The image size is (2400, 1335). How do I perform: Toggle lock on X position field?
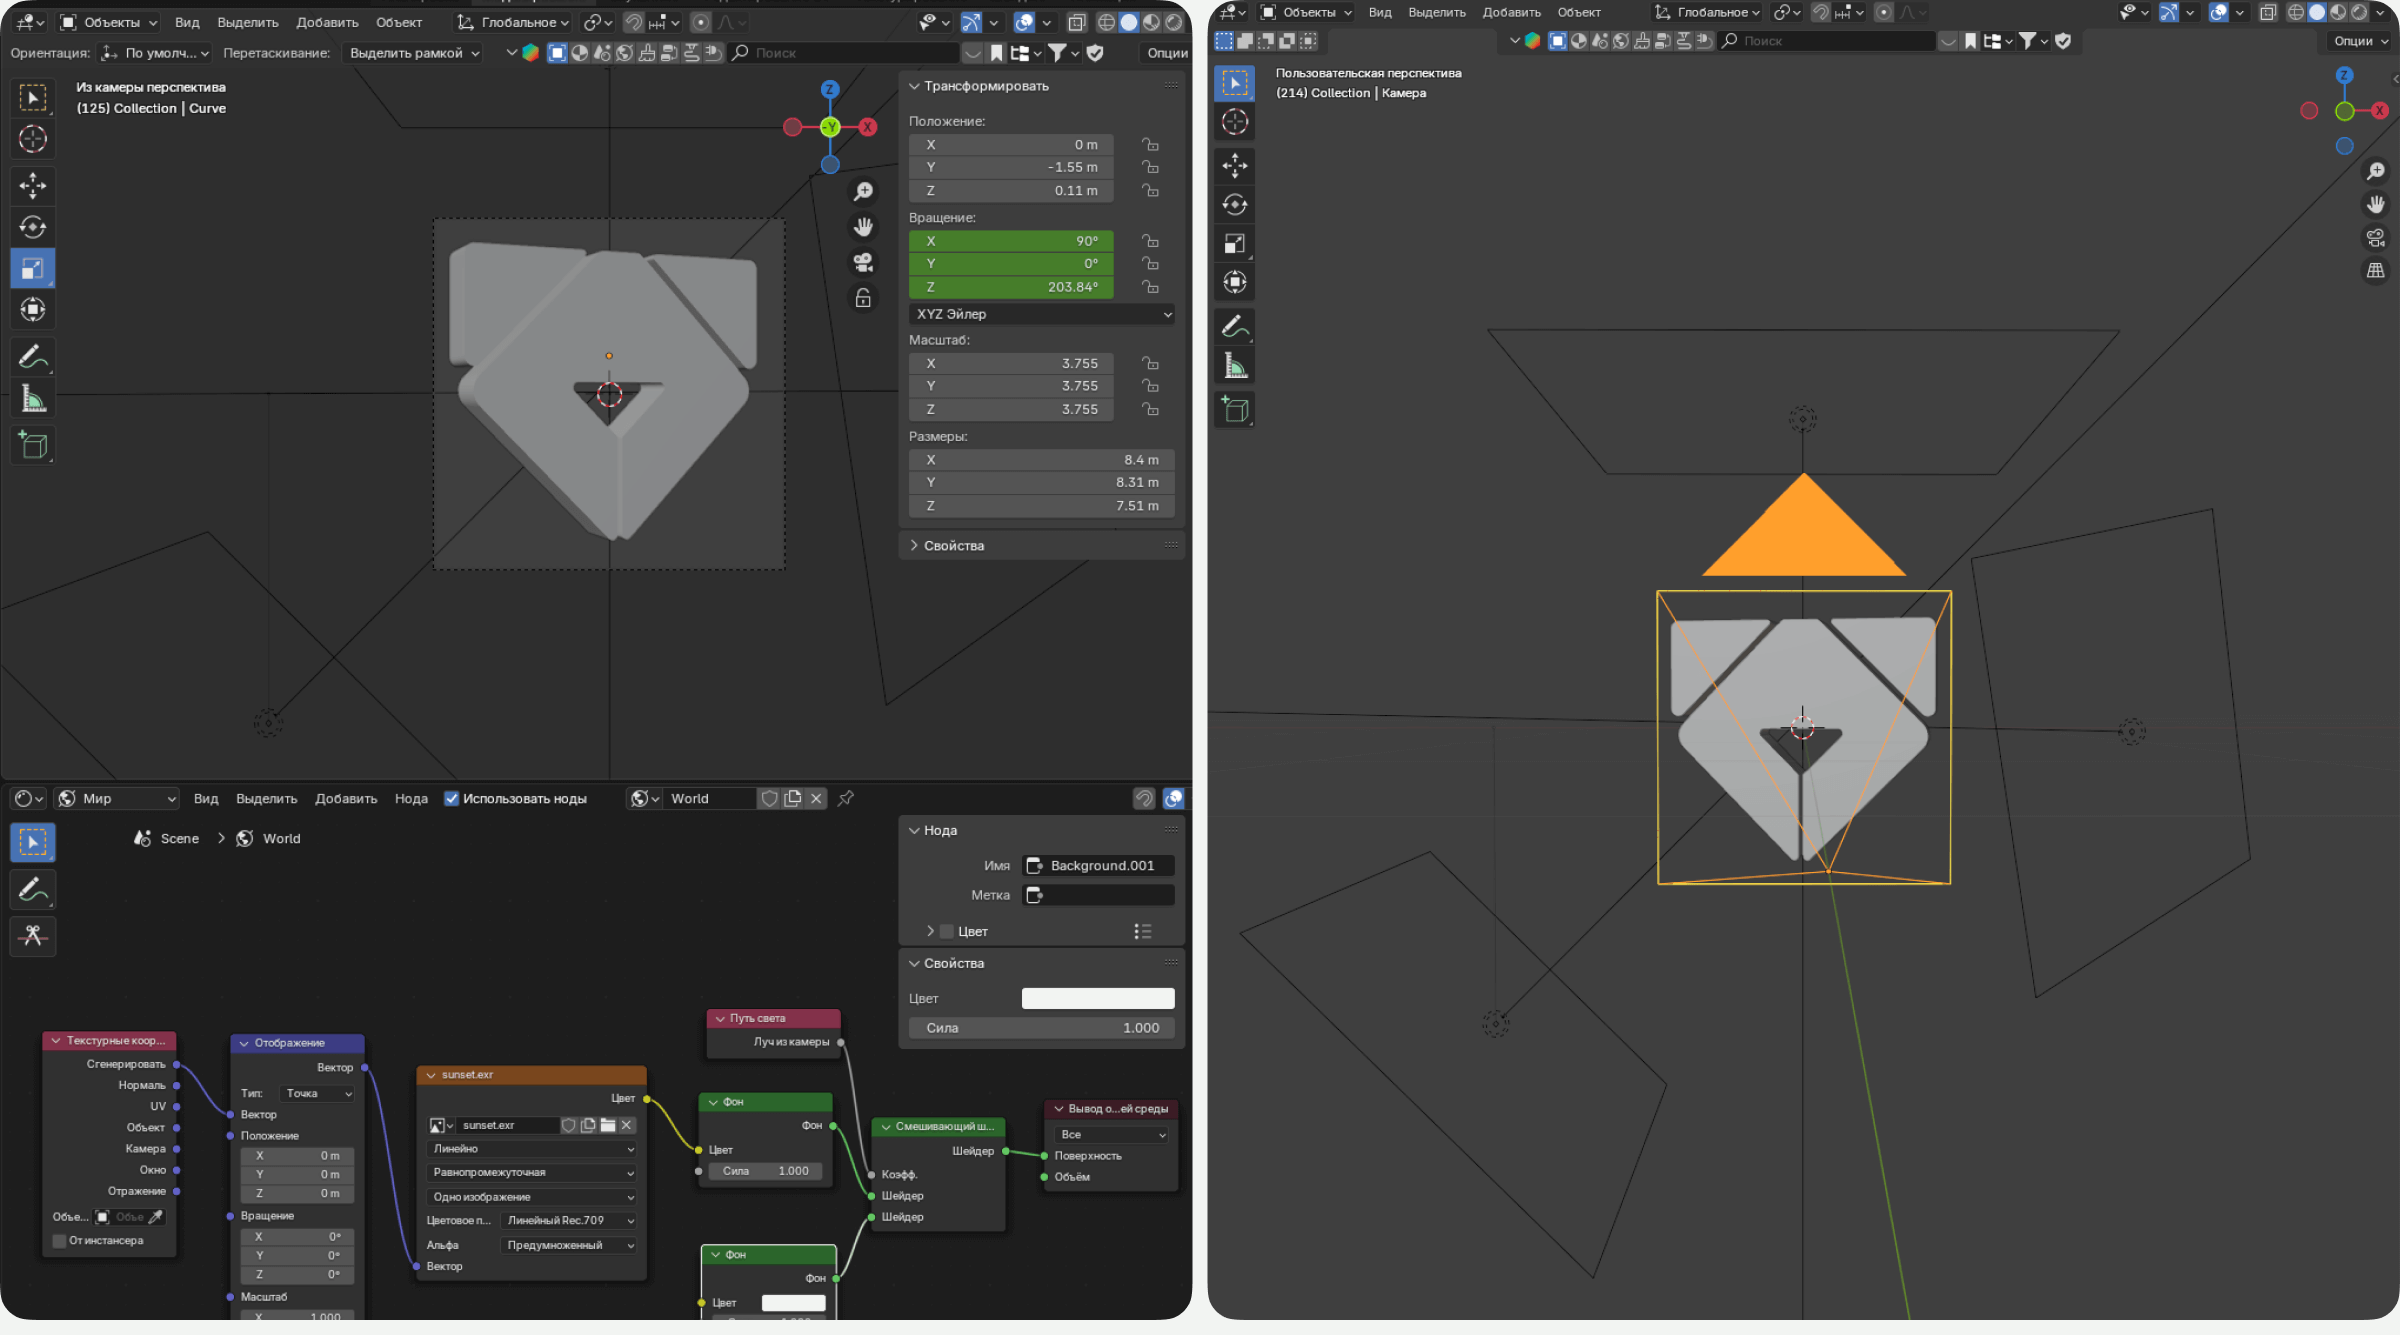pos(1150,145)
